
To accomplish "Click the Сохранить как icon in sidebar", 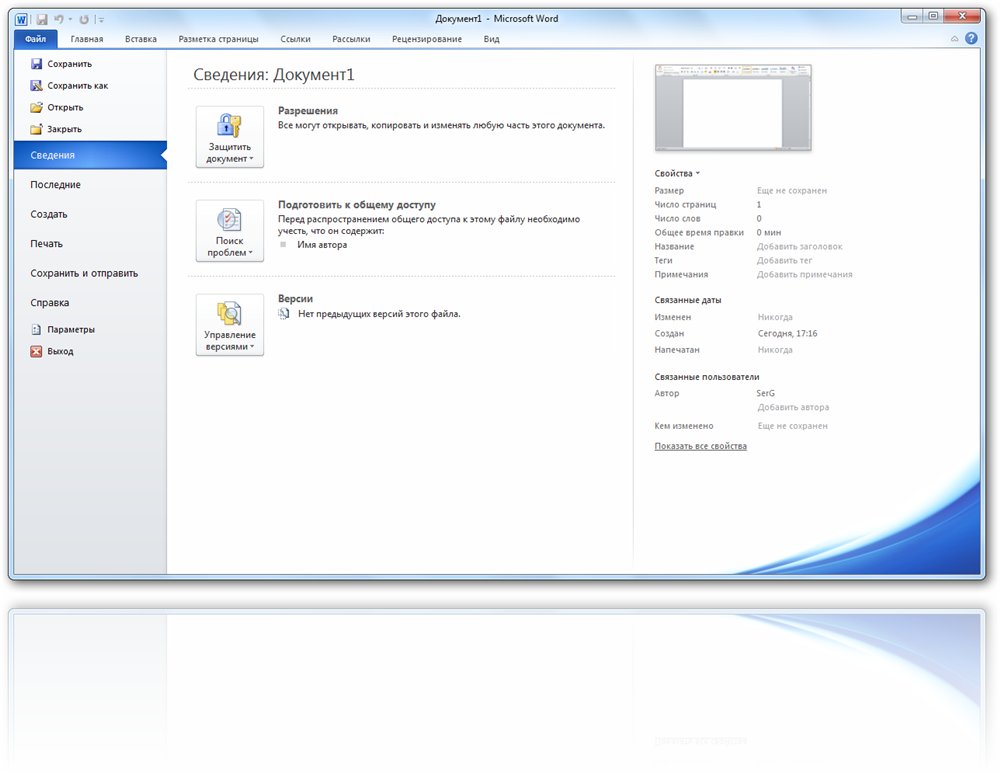I will click(x=36, y=85).
